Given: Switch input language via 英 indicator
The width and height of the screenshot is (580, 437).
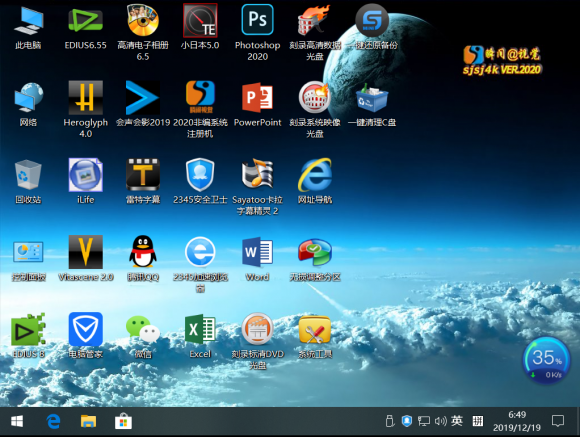Looking at the screenshot, I should 457,421.
